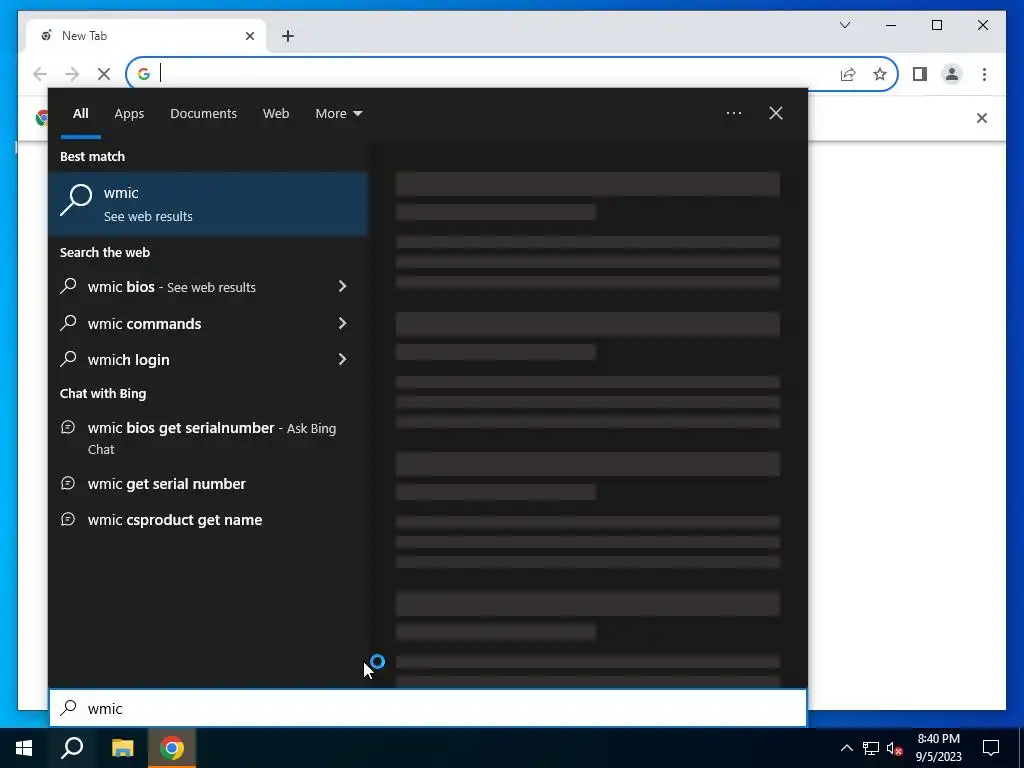1024x768 pixels.
Task: Open the wmic best match result
Action: pyautogui.click(x=208, y=204)
